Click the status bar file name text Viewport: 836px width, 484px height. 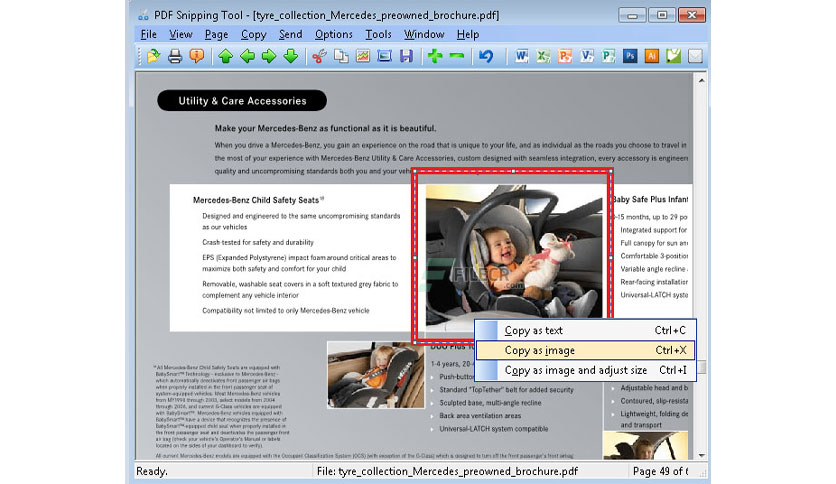(x=447, y=471)
